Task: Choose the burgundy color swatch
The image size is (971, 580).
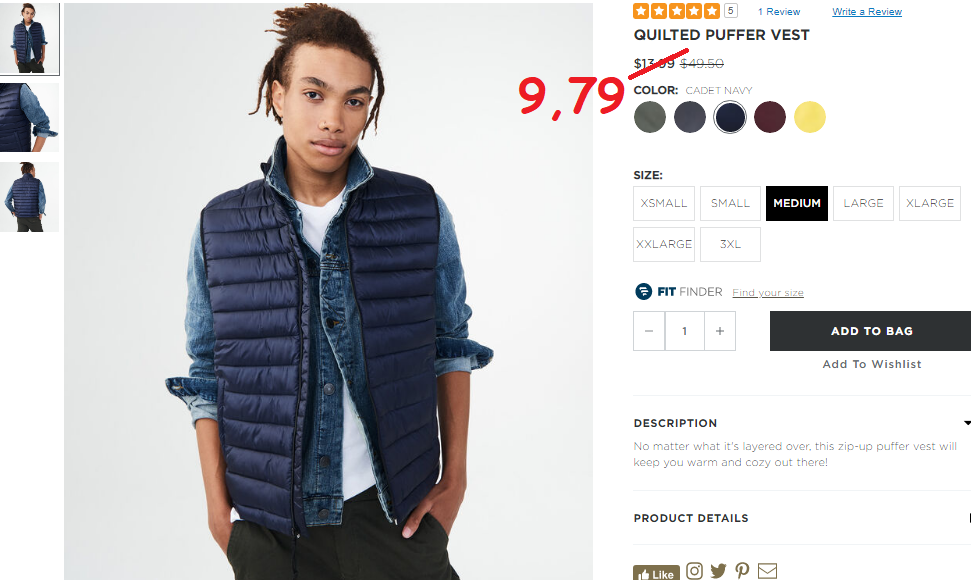Action: [x=770, y=117]
